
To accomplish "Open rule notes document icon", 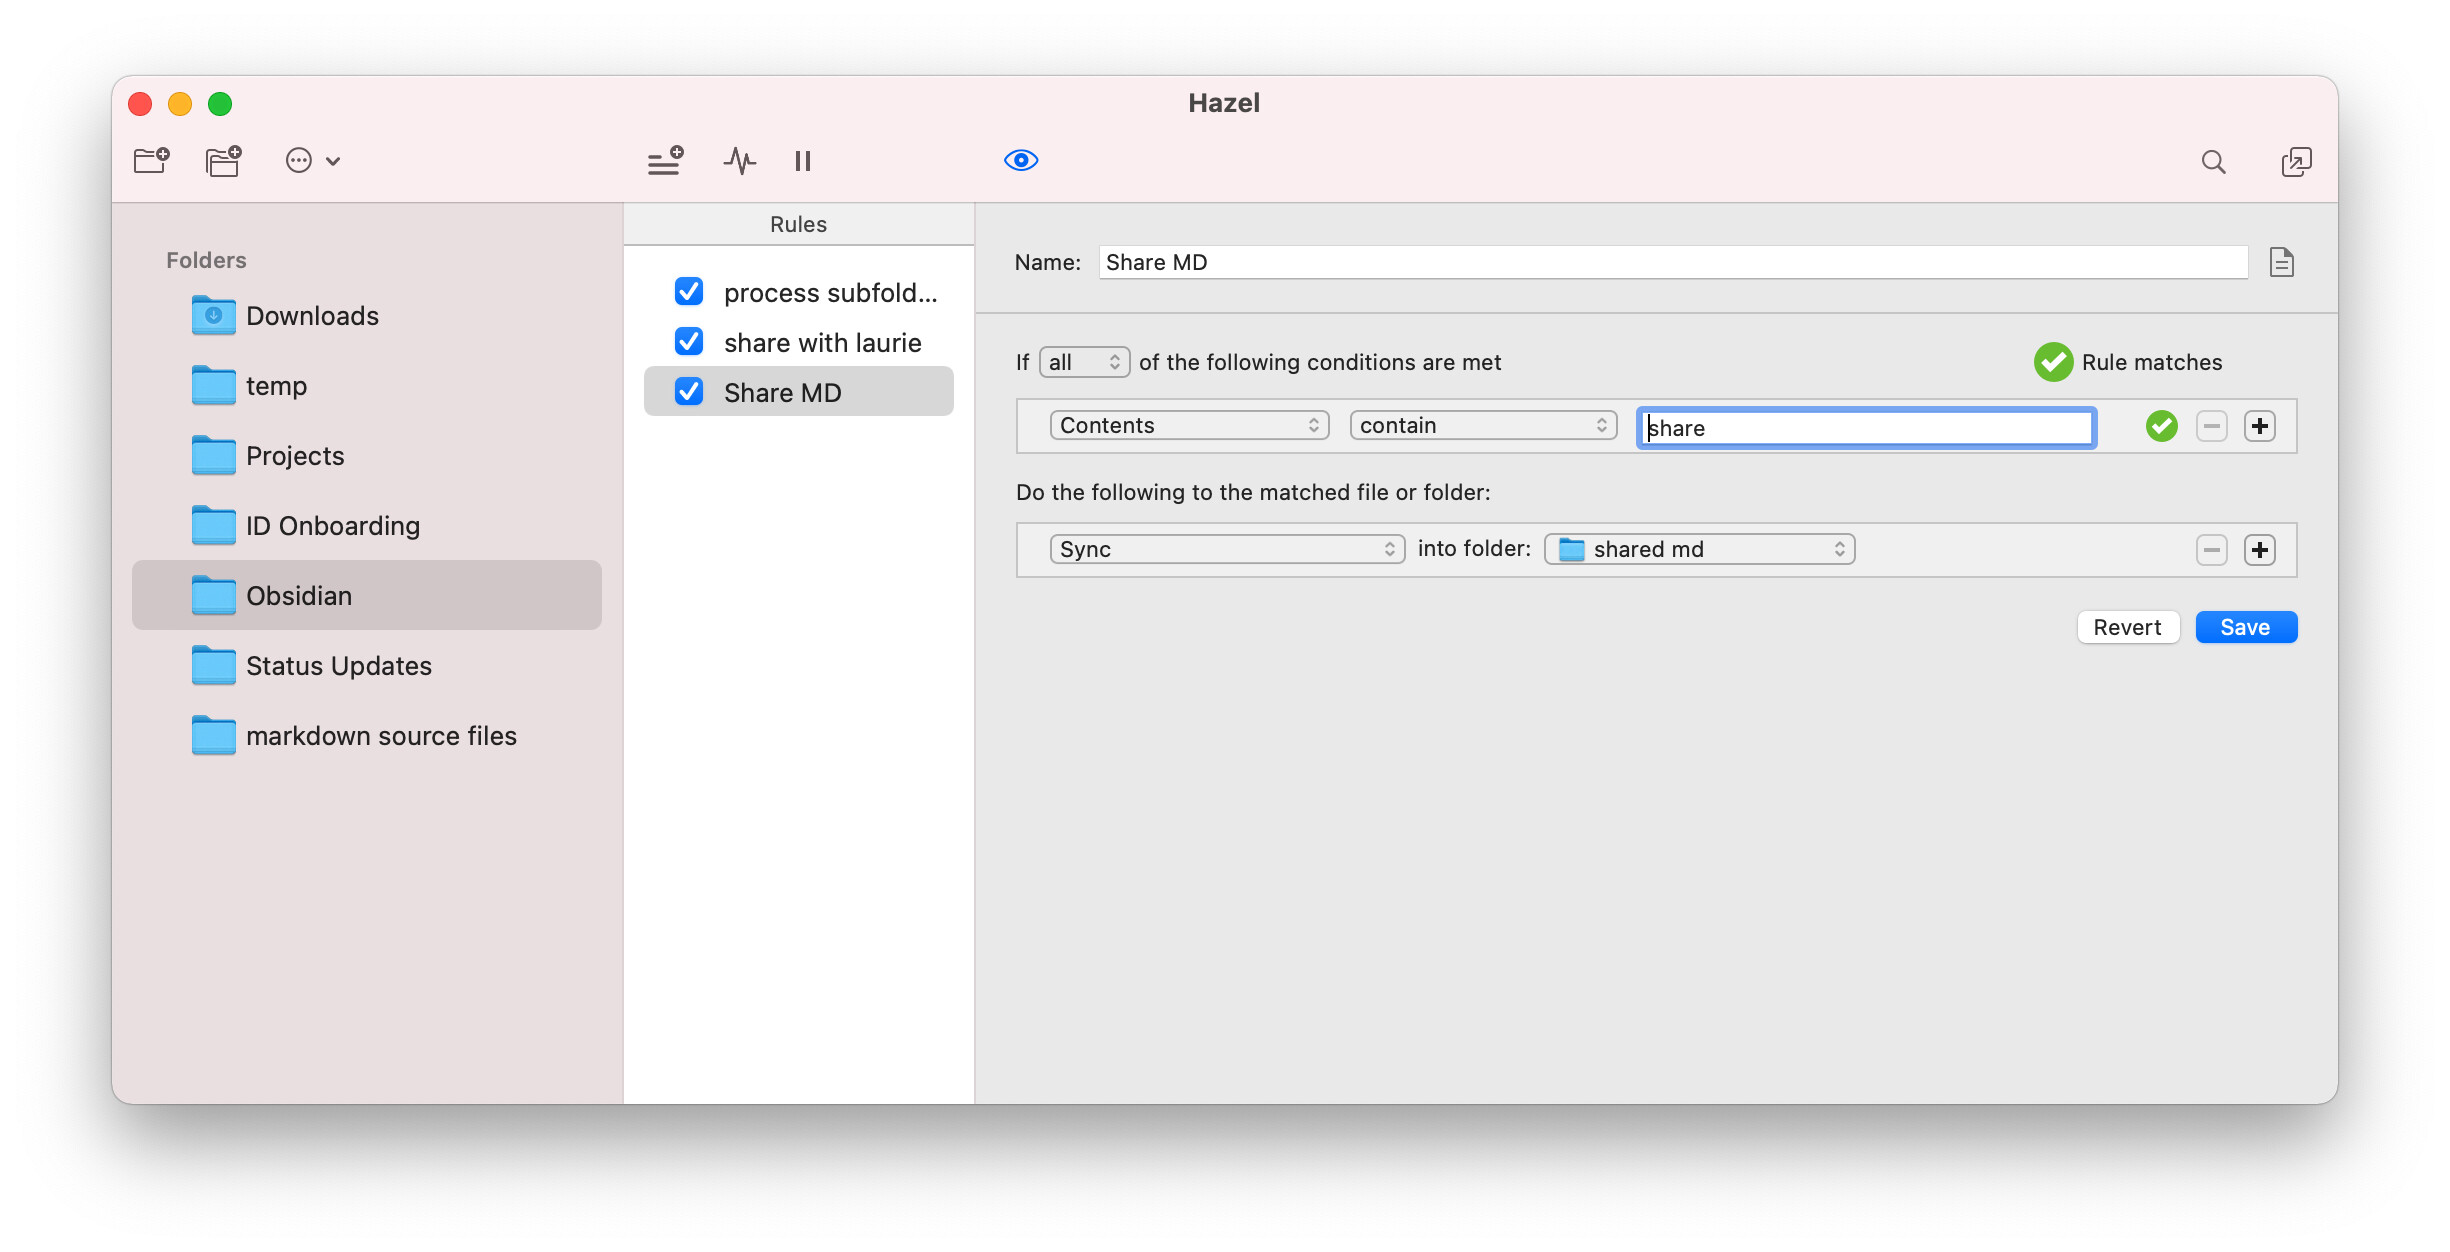I will (x=2281, y=262).
